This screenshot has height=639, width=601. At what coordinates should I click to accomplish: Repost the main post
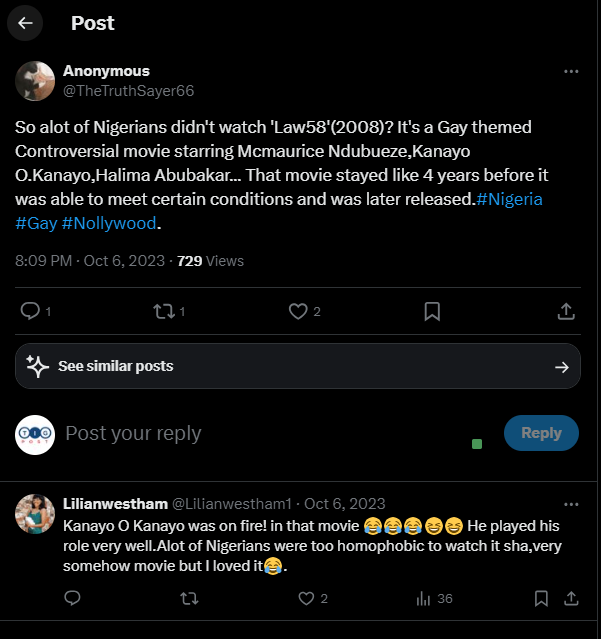[164, 311]
